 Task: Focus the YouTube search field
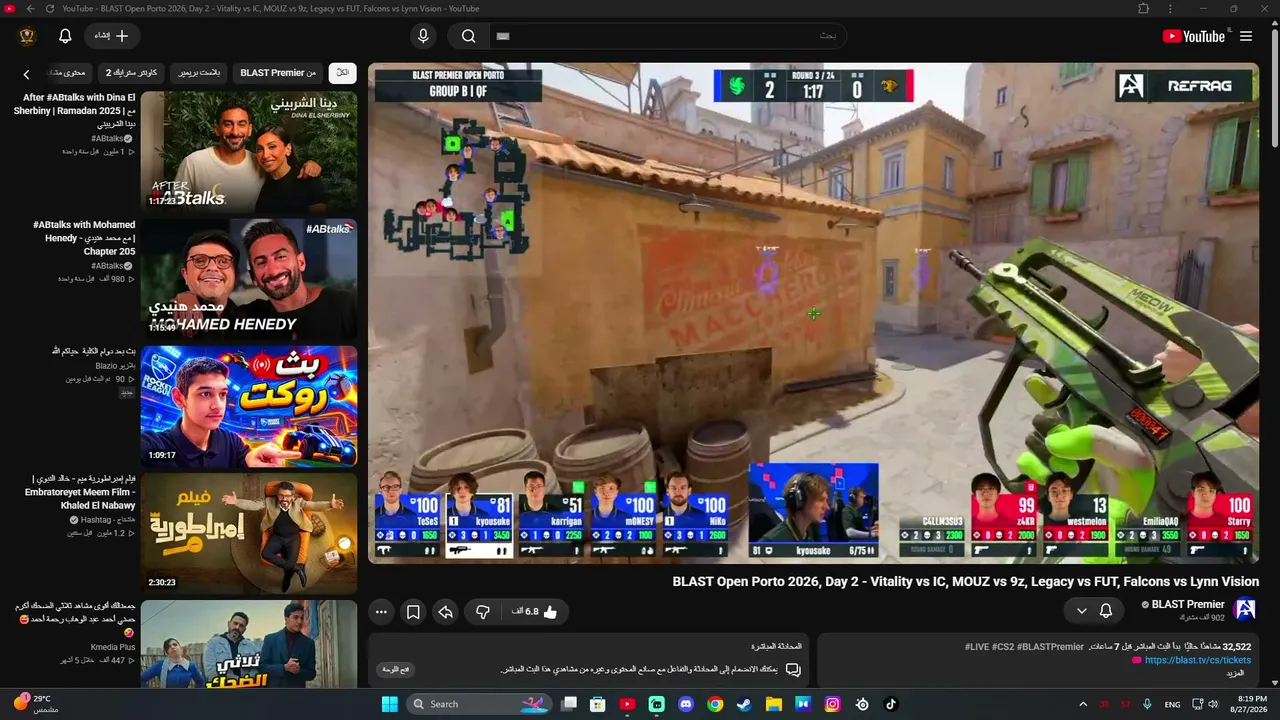[x=670, y=36]
